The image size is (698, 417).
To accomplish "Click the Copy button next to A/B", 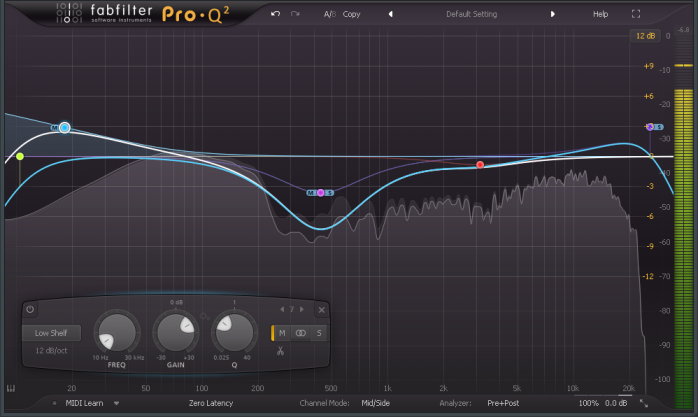I will click(352, 15).
